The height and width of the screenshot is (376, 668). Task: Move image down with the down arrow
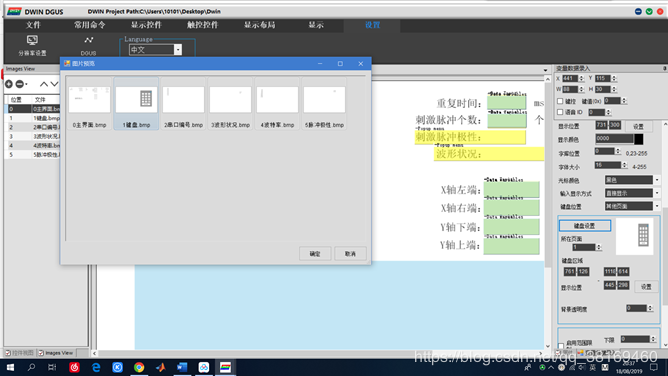coord(55,84)
